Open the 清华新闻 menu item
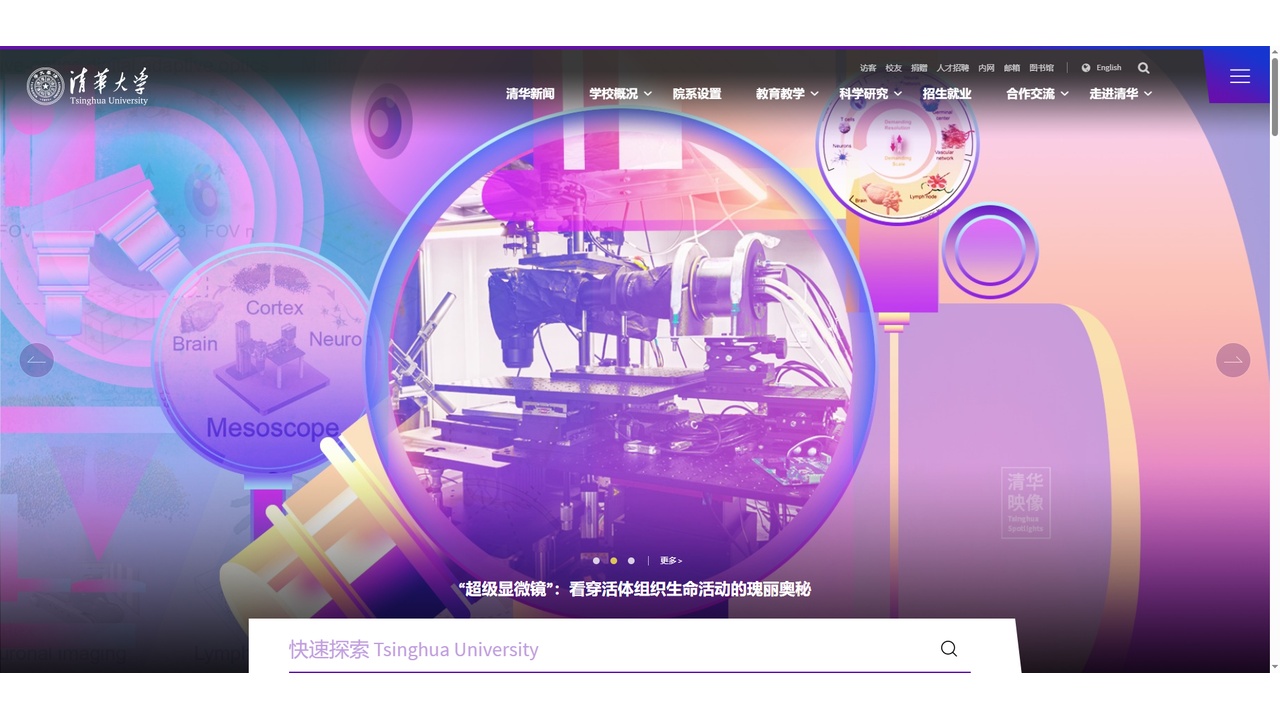Viewport: 1280px width, 720px height. (530, 93)
